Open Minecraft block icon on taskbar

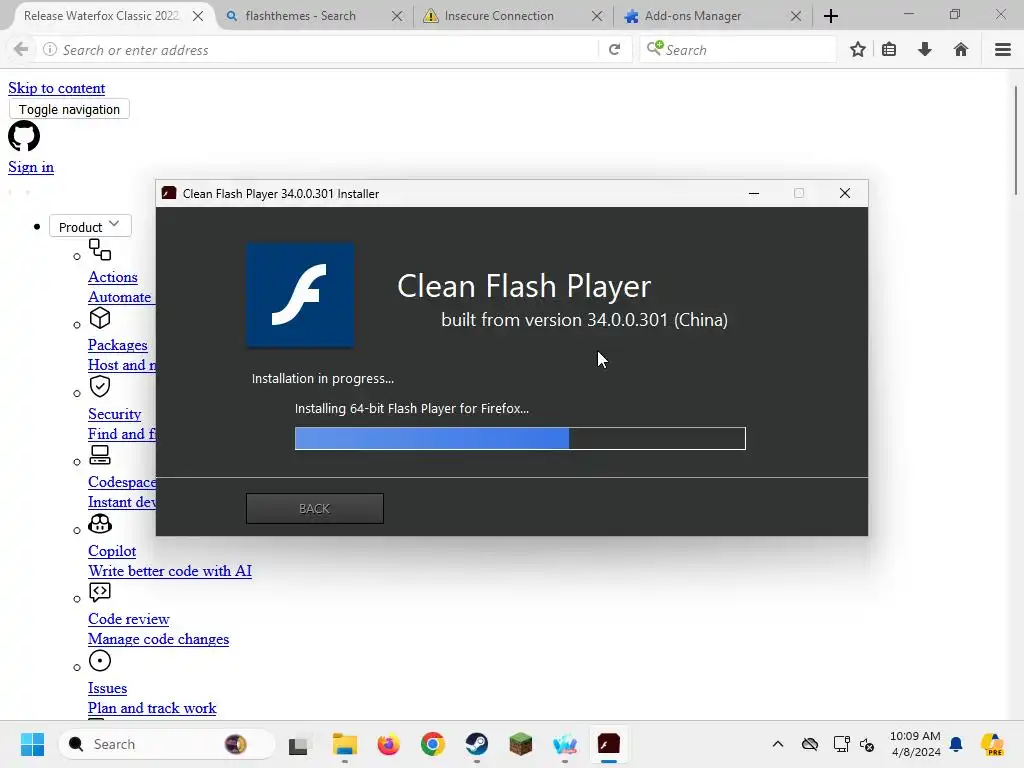(x=520, y=744)
